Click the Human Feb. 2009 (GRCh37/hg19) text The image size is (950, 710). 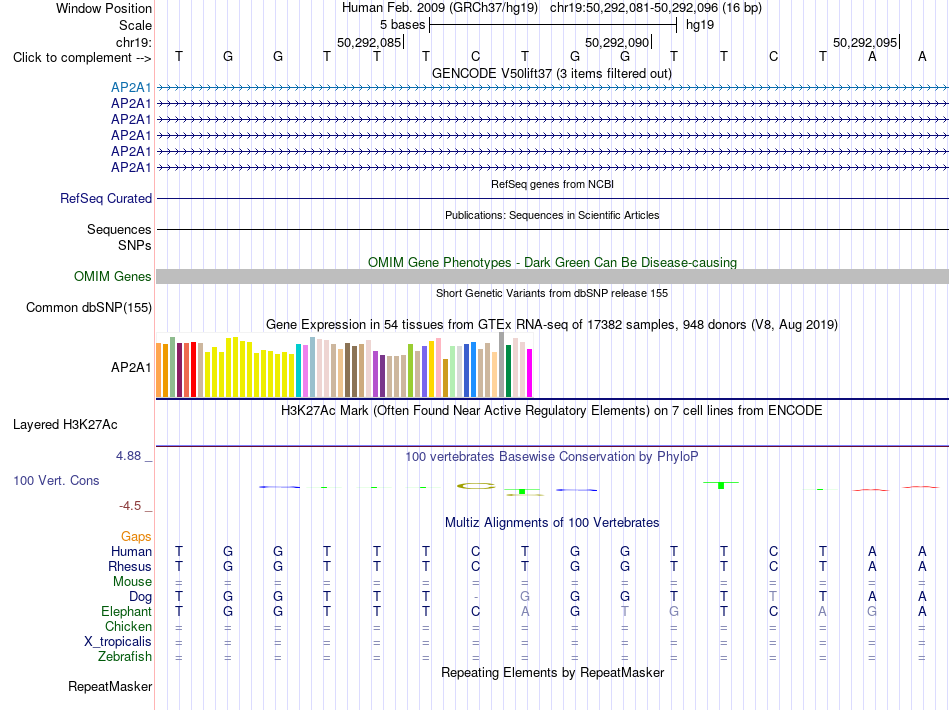click(x=440, y=8)
